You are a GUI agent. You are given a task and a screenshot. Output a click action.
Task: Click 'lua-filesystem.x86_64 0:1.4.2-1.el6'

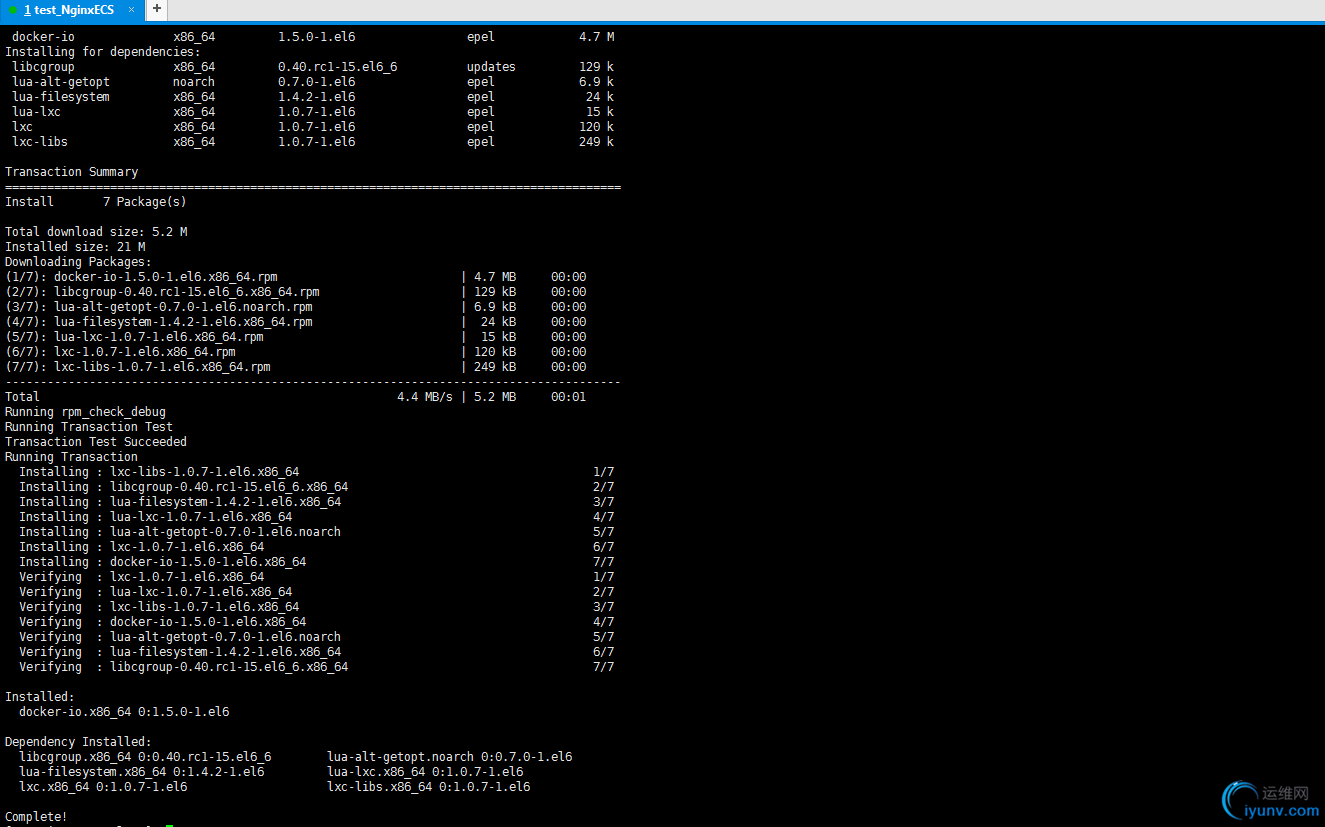pos(142,772)
